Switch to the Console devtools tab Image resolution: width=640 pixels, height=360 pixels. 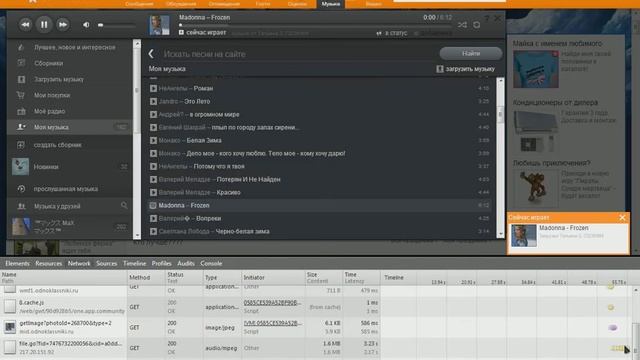coord(211,263)
